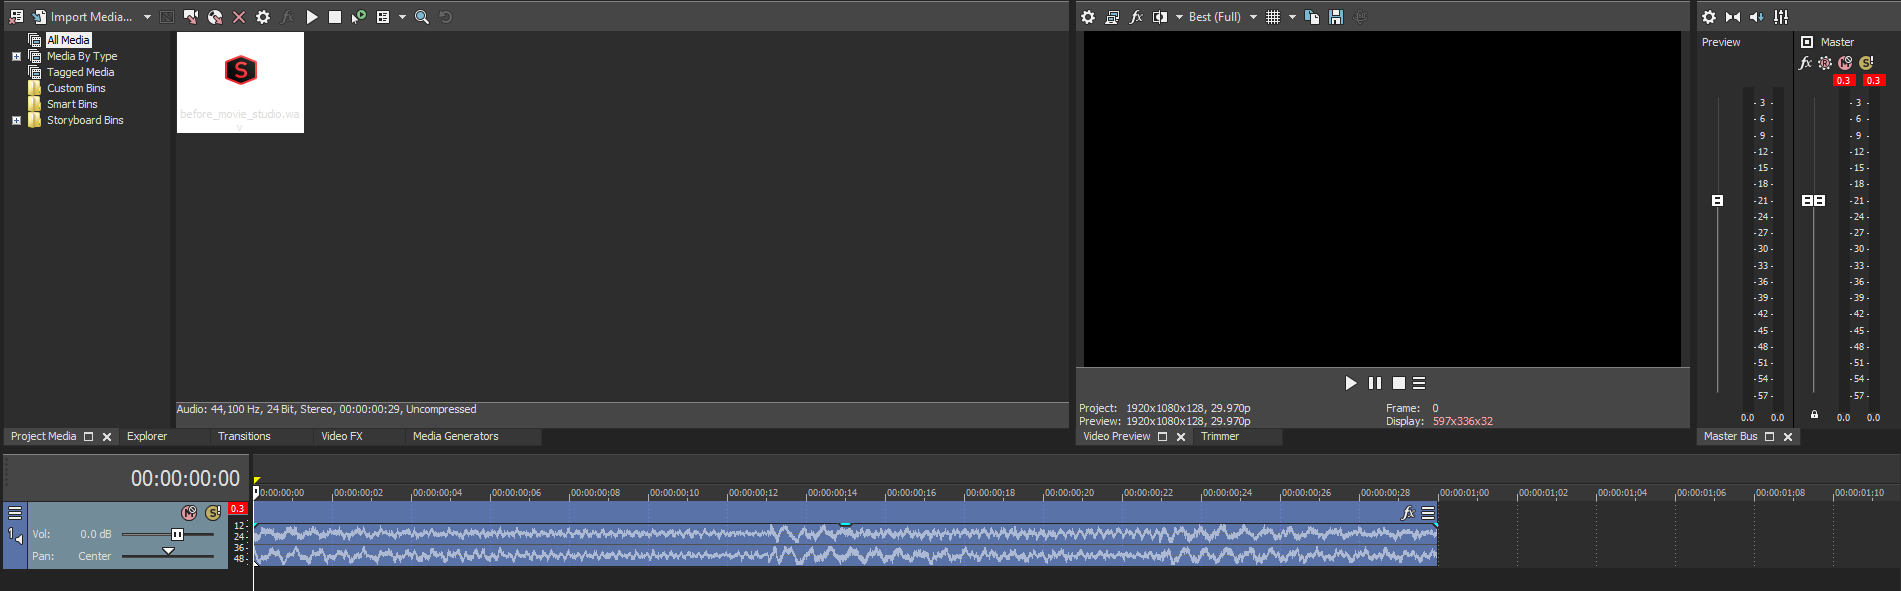1901x591 pixels.
Task: Open Master FX icon
Action: coord(1805,63)
